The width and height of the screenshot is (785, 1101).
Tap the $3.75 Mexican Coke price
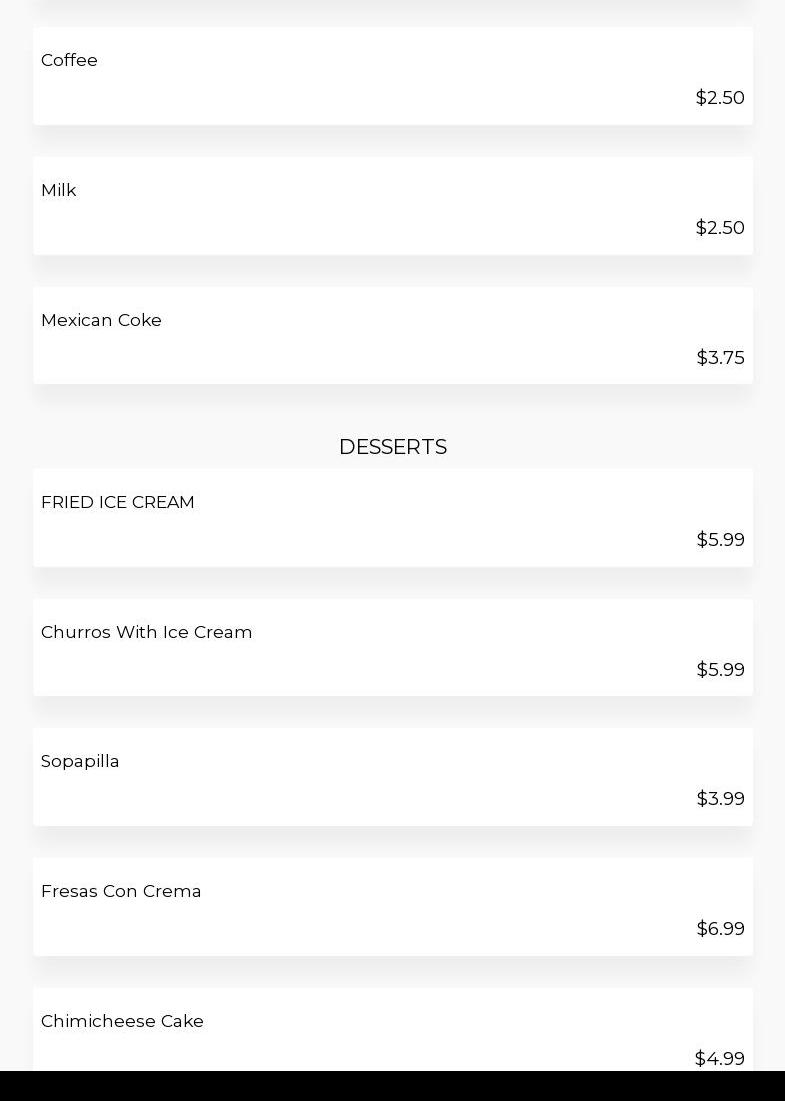[720, 358]
